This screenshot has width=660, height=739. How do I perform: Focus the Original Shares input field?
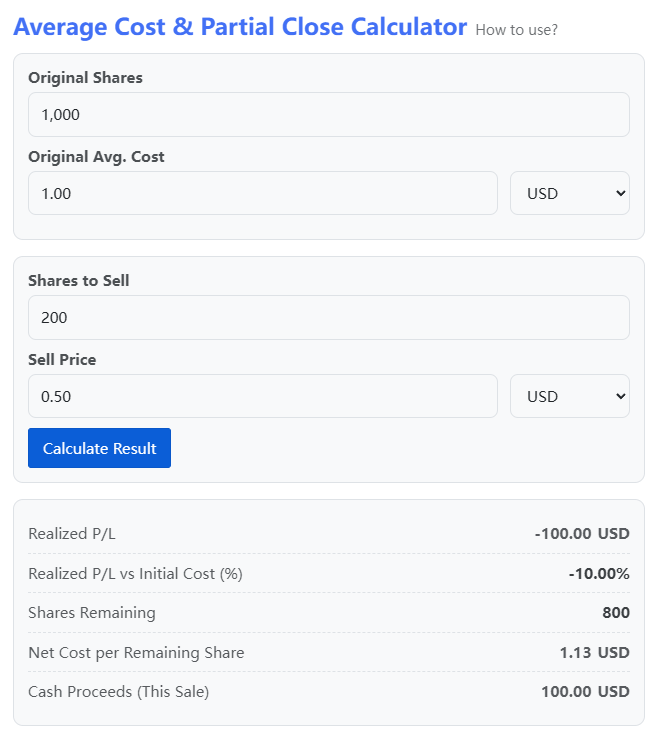point(328,115)
